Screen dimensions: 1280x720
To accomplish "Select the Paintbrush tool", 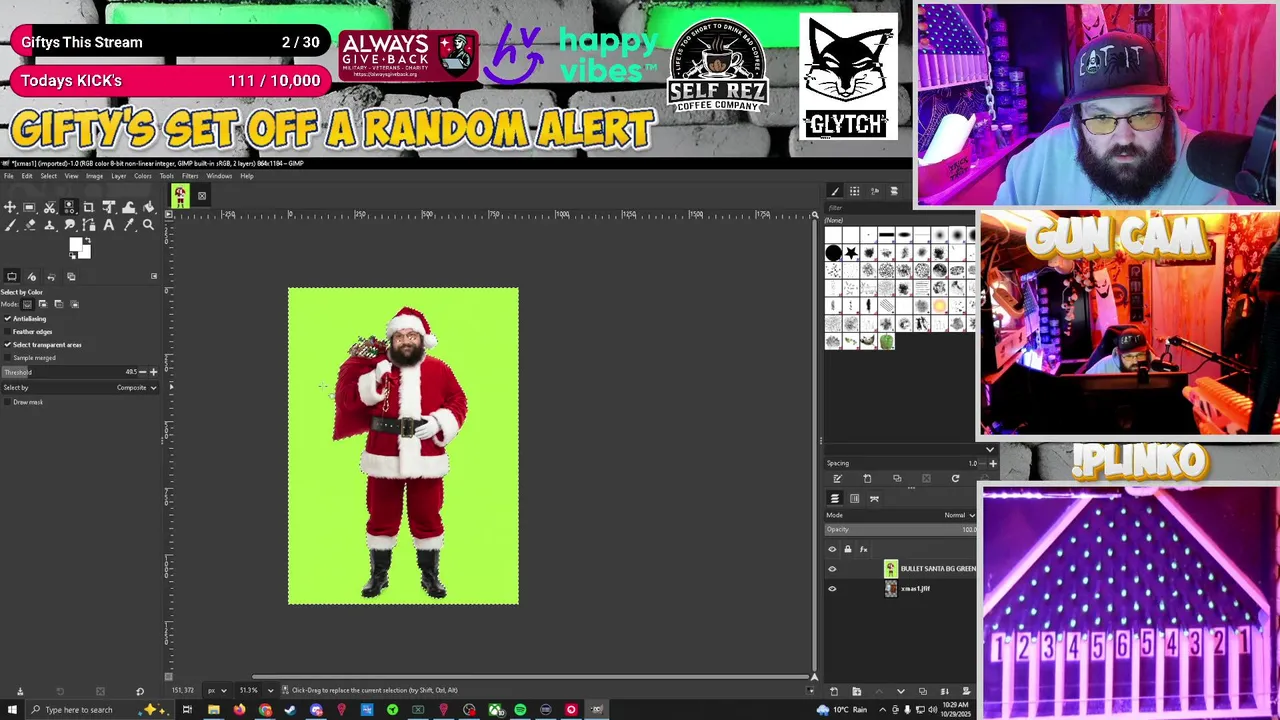I will click(x=10, y=225).
